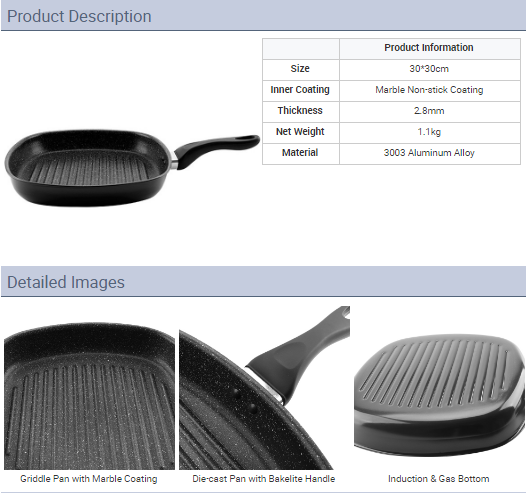
Task: Click the Inner Coating row label
Action: coord(300,90)
